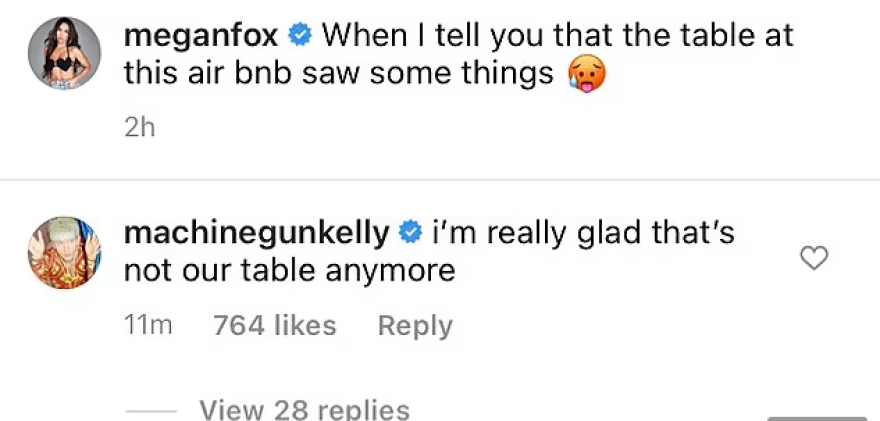Click the divider line between caption and comment
Screen dimensions: 880x421
[x=440, y=181]
